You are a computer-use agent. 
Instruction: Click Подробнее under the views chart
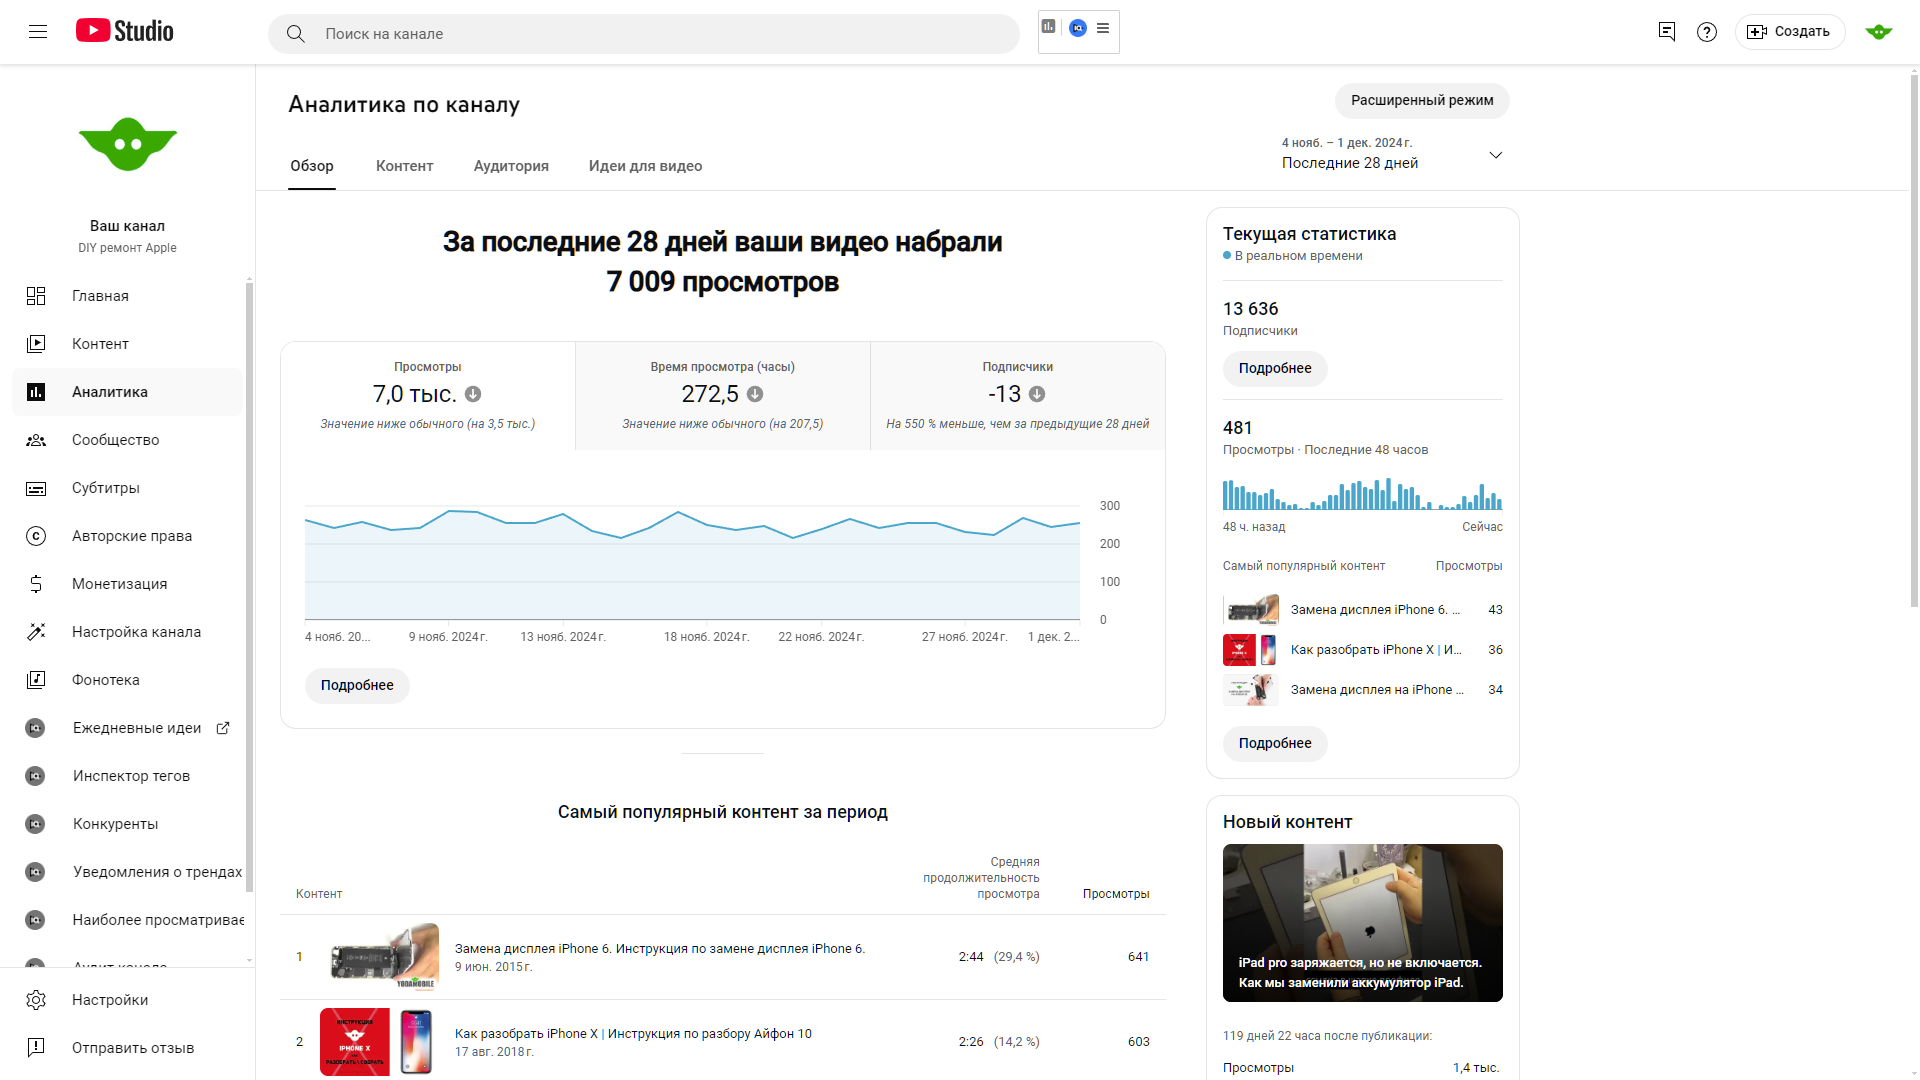[x=357, y=686]
